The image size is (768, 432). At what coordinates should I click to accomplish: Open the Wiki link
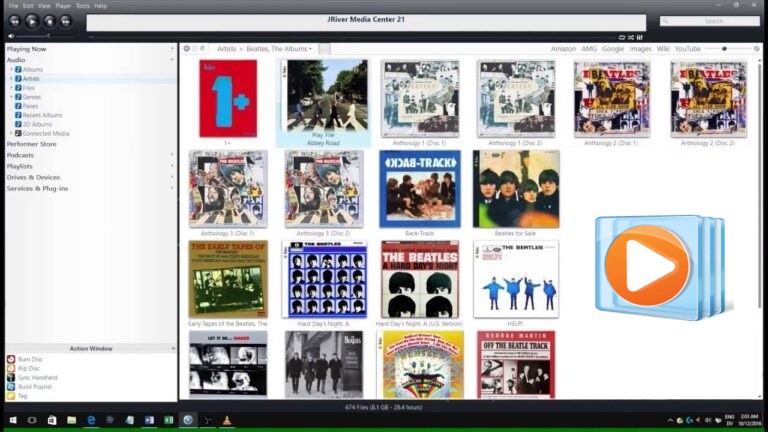[663, 49]
